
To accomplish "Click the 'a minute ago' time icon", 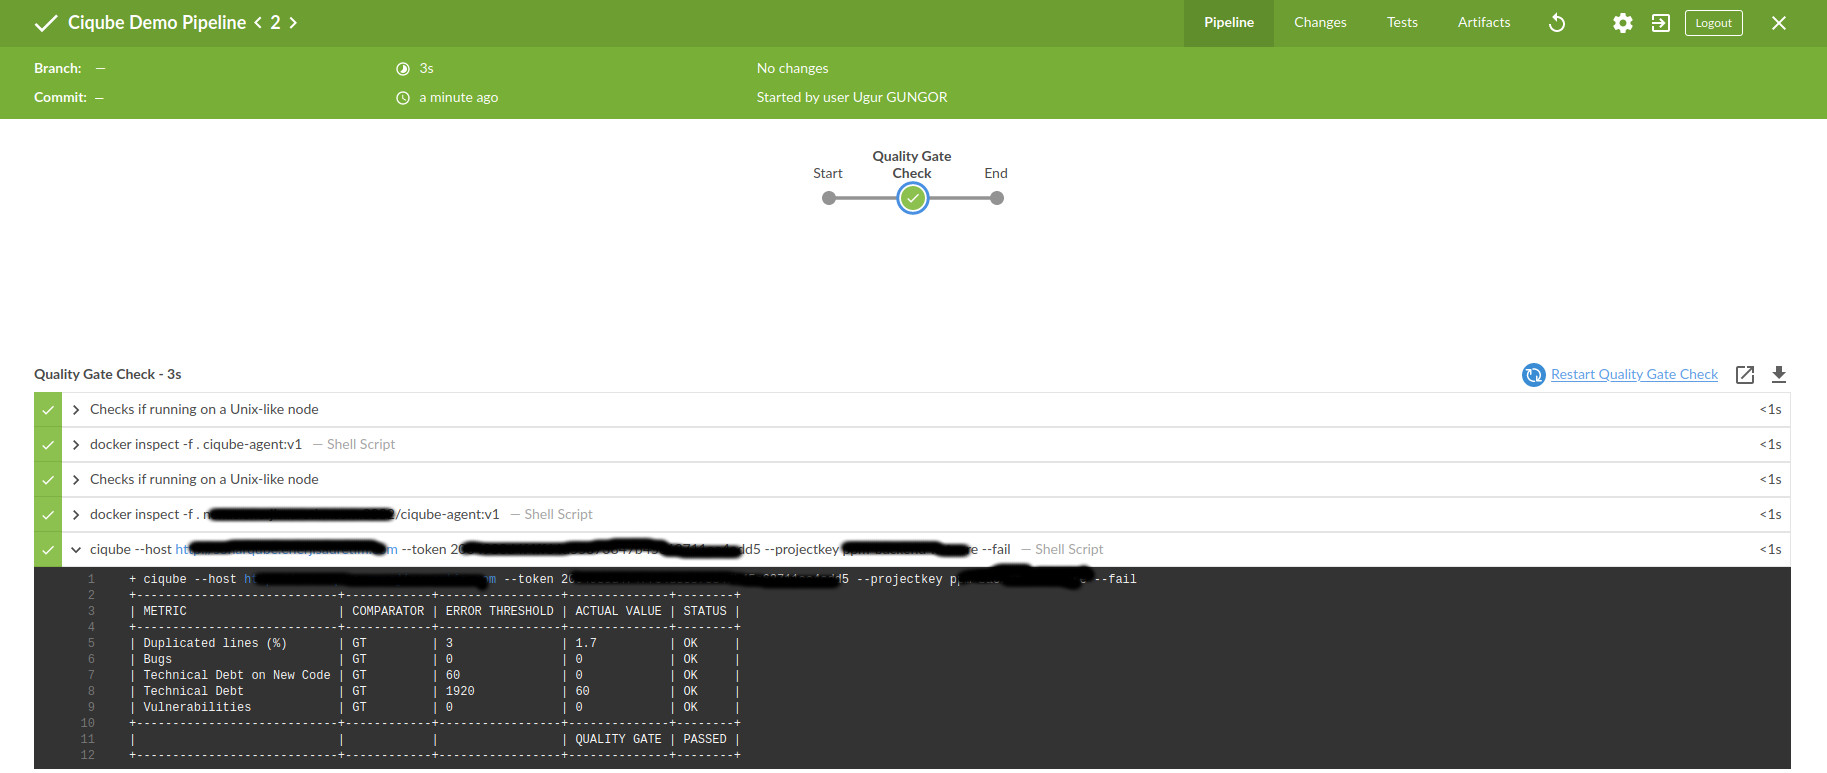I will click(403, 98).
